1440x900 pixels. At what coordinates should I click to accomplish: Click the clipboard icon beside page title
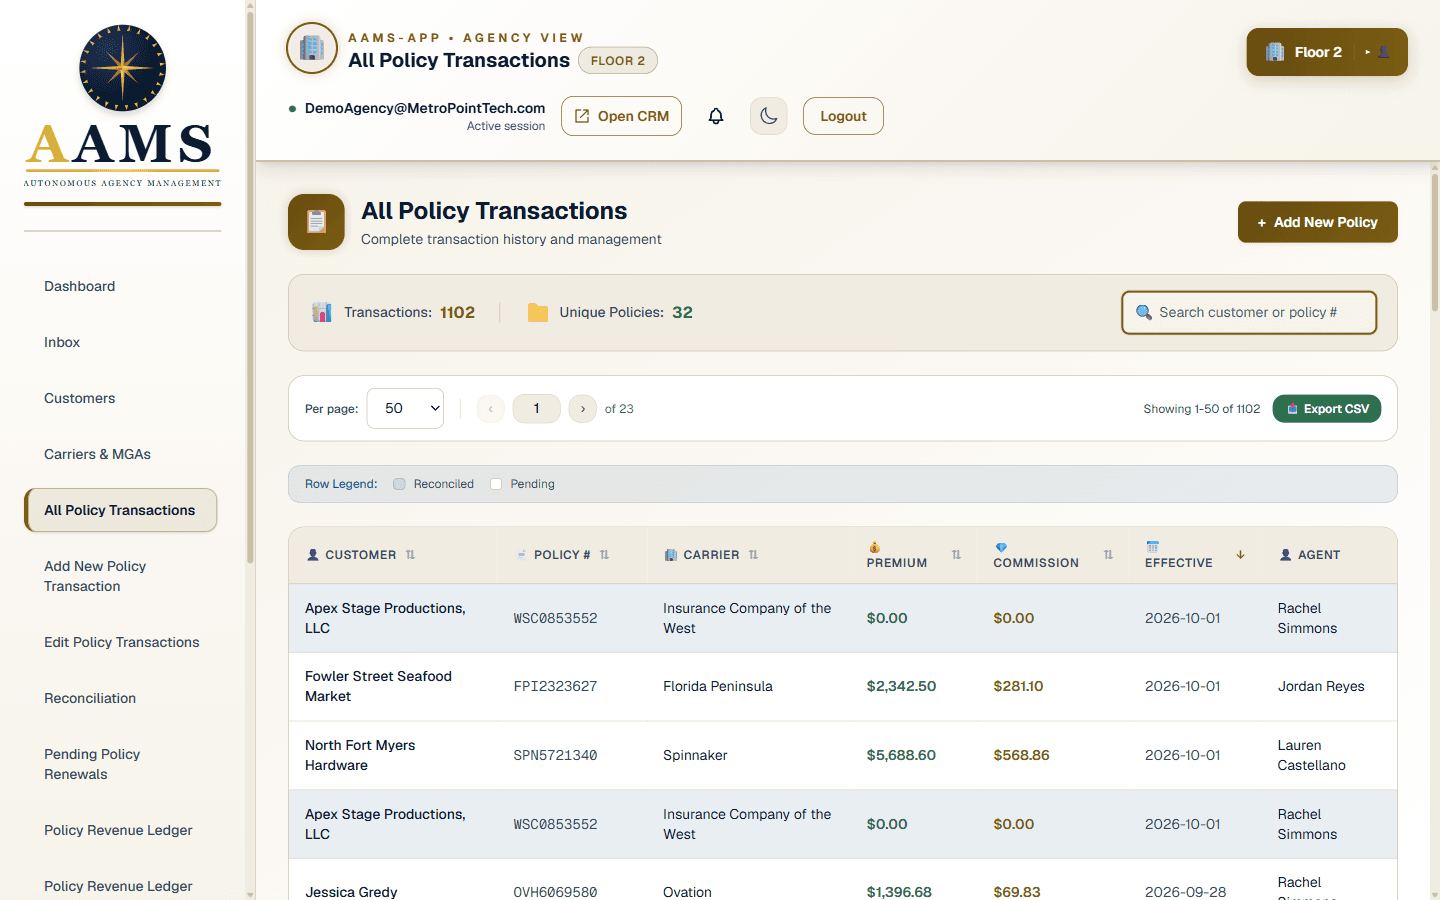pyautogui.click(x=316, y=222)
